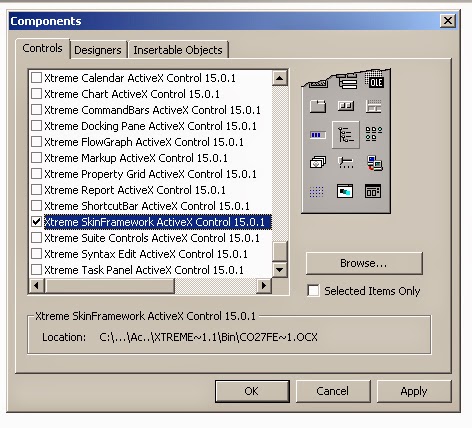Click the Location path ending CO27FE~1.OCX
The image size is (472, 428).
pyautogui.click(x=208, y=337)
